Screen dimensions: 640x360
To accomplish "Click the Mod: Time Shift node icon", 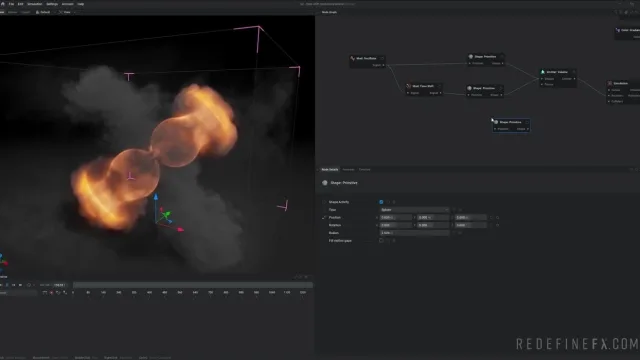I will click(408, 86).
